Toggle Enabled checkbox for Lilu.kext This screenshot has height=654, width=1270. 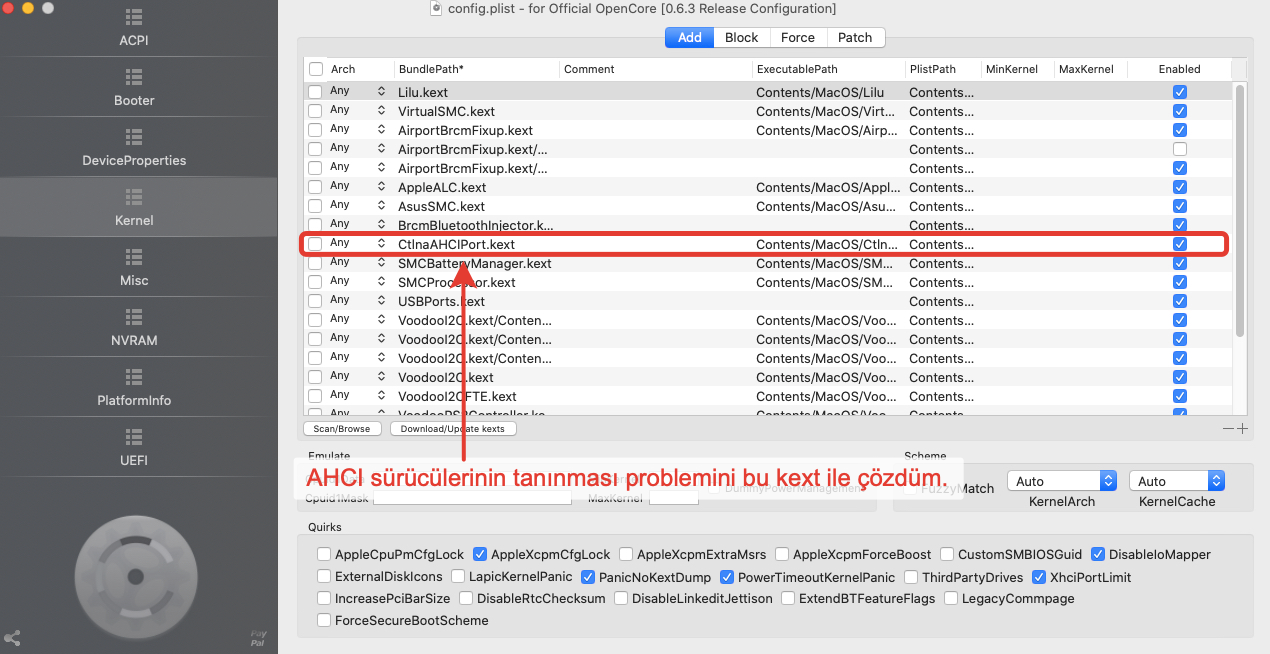point(1180,92)
